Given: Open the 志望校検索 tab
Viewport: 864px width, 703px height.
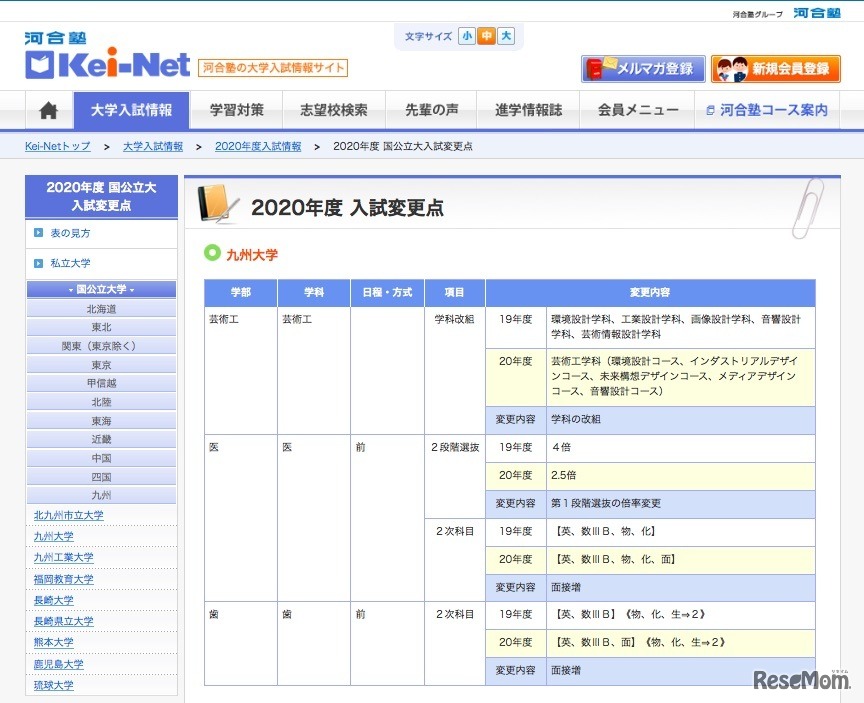Looking at the screenshot, I should click(334, 110).
